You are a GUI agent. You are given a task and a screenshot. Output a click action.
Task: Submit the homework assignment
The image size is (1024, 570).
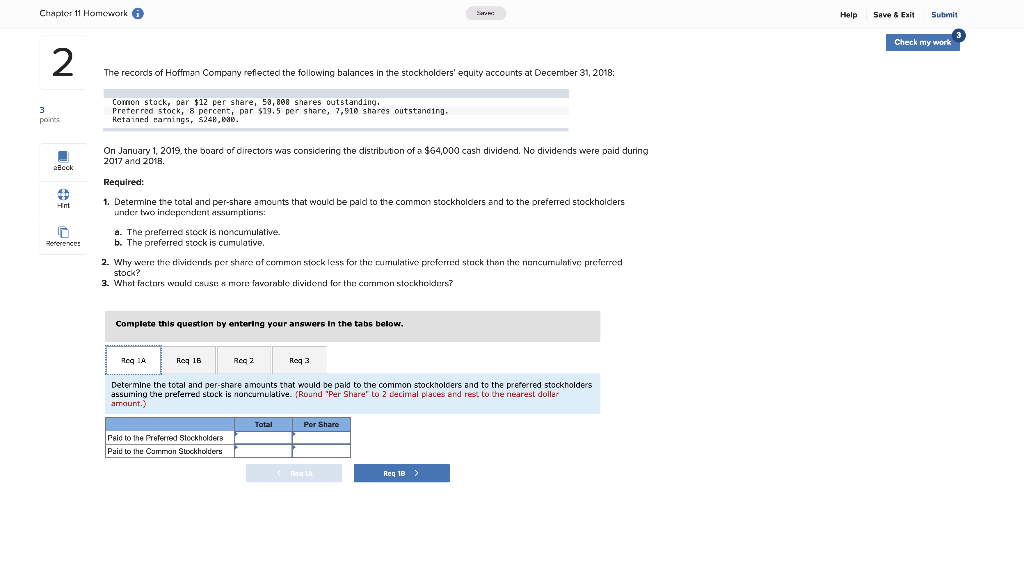(x=944, y=14)
